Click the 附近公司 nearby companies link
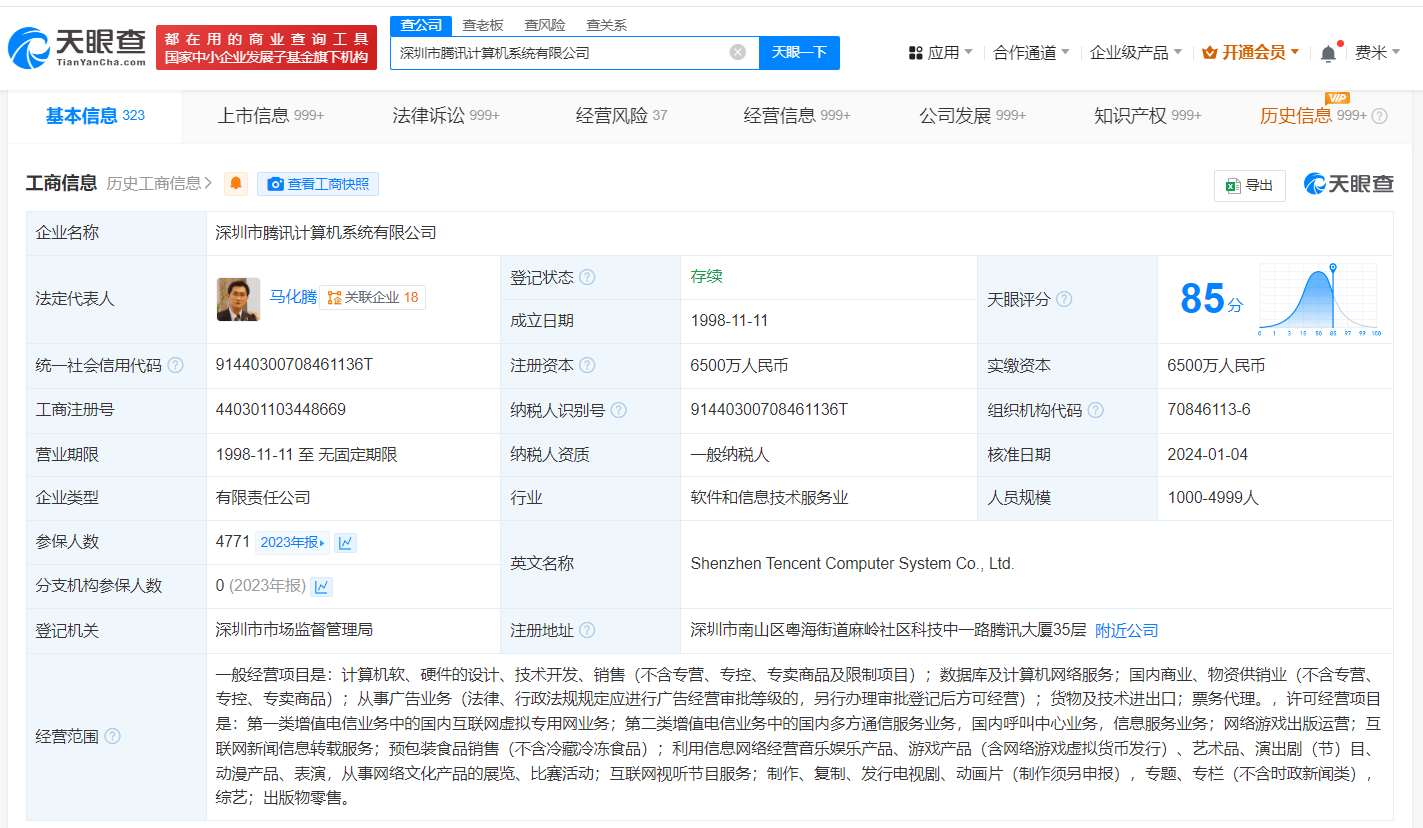Screen dimensions: 1423x828 [x=1127, y=631]
